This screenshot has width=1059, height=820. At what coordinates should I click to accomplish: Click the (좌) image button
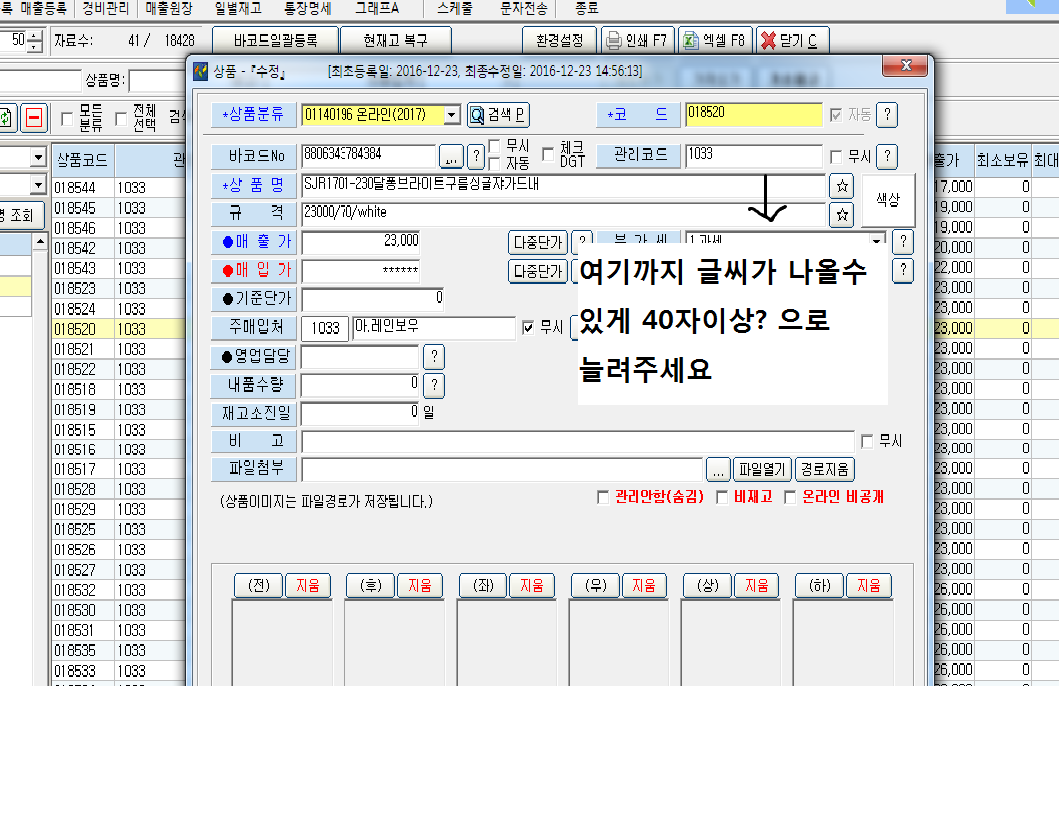tap(483, 585)
